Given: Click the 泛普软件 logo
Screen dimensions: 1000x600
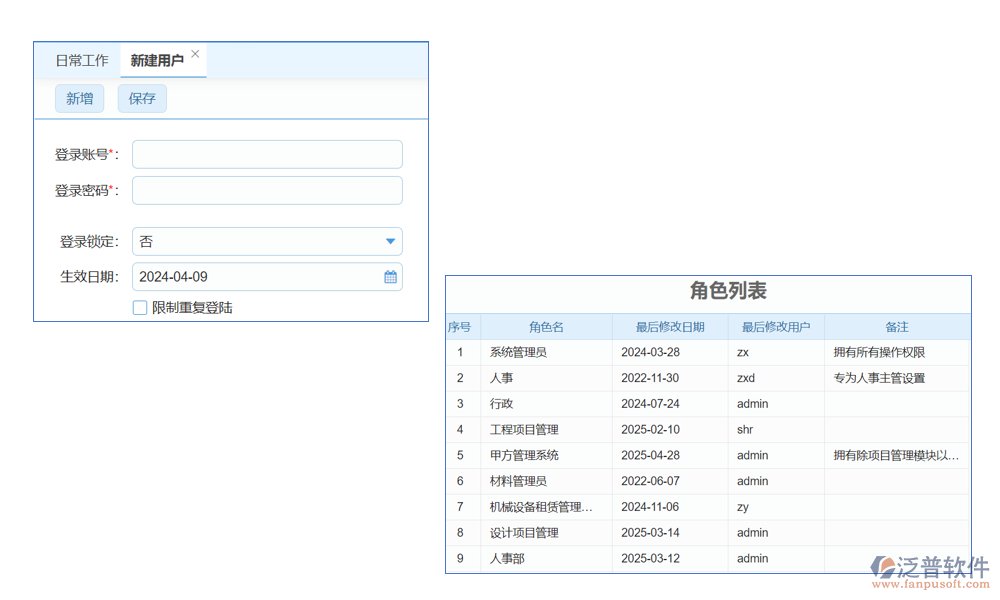Looking at the screenshot, I should 929,572.
